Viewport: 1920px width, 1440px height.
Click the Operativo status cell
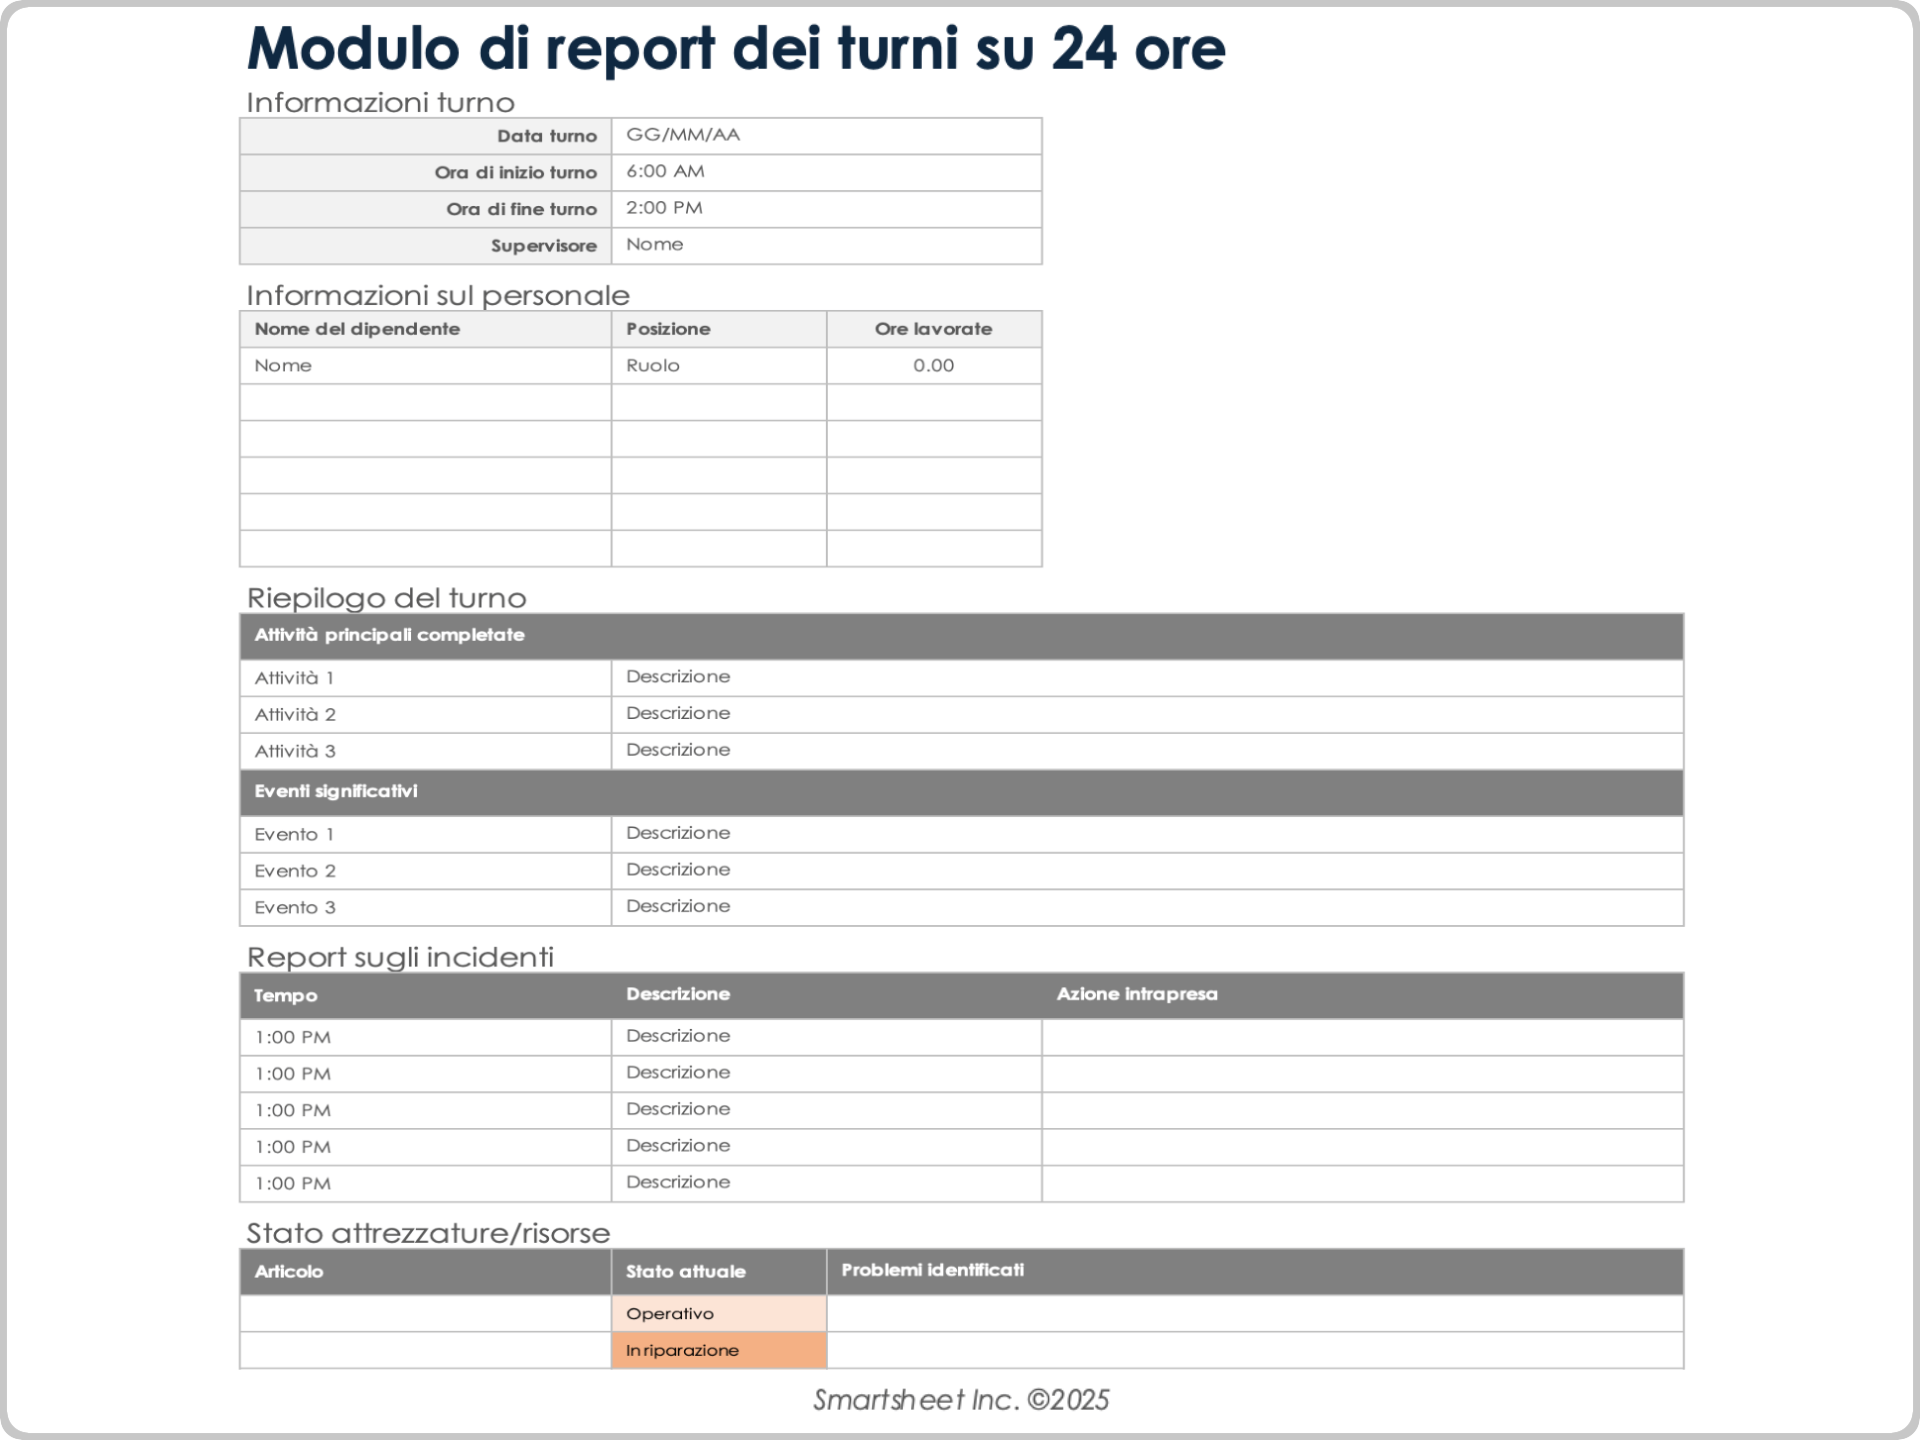pos(670,1313)
